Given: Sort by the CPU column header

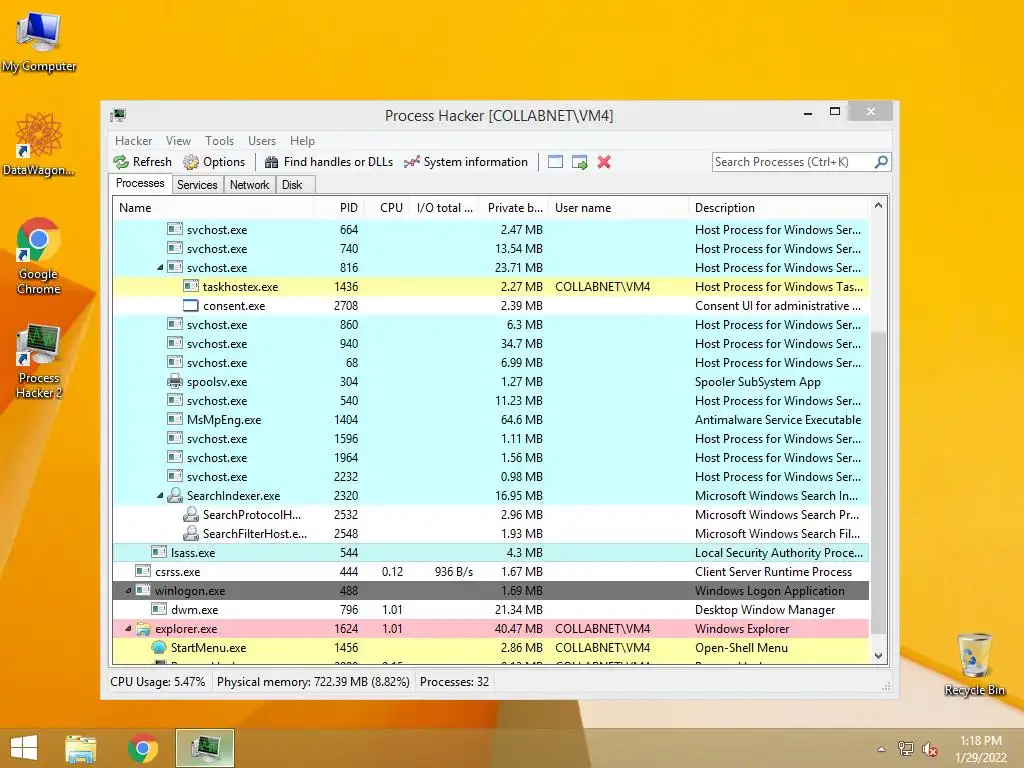Looking at the screenshot, I should pos(387,208).
